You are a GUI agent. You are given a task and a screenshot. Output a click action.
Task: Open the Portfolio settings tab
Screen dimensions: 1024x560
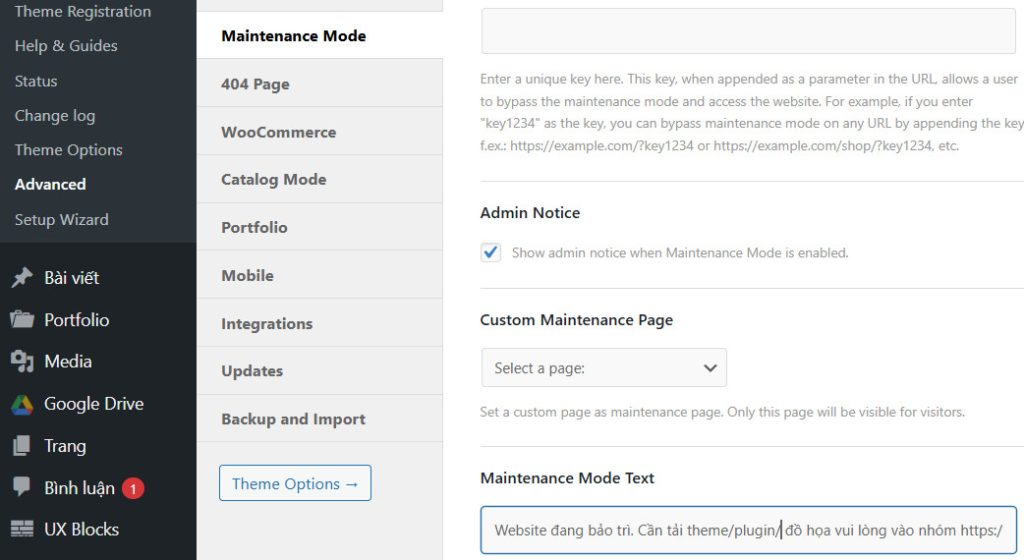[x=319, y=227]
